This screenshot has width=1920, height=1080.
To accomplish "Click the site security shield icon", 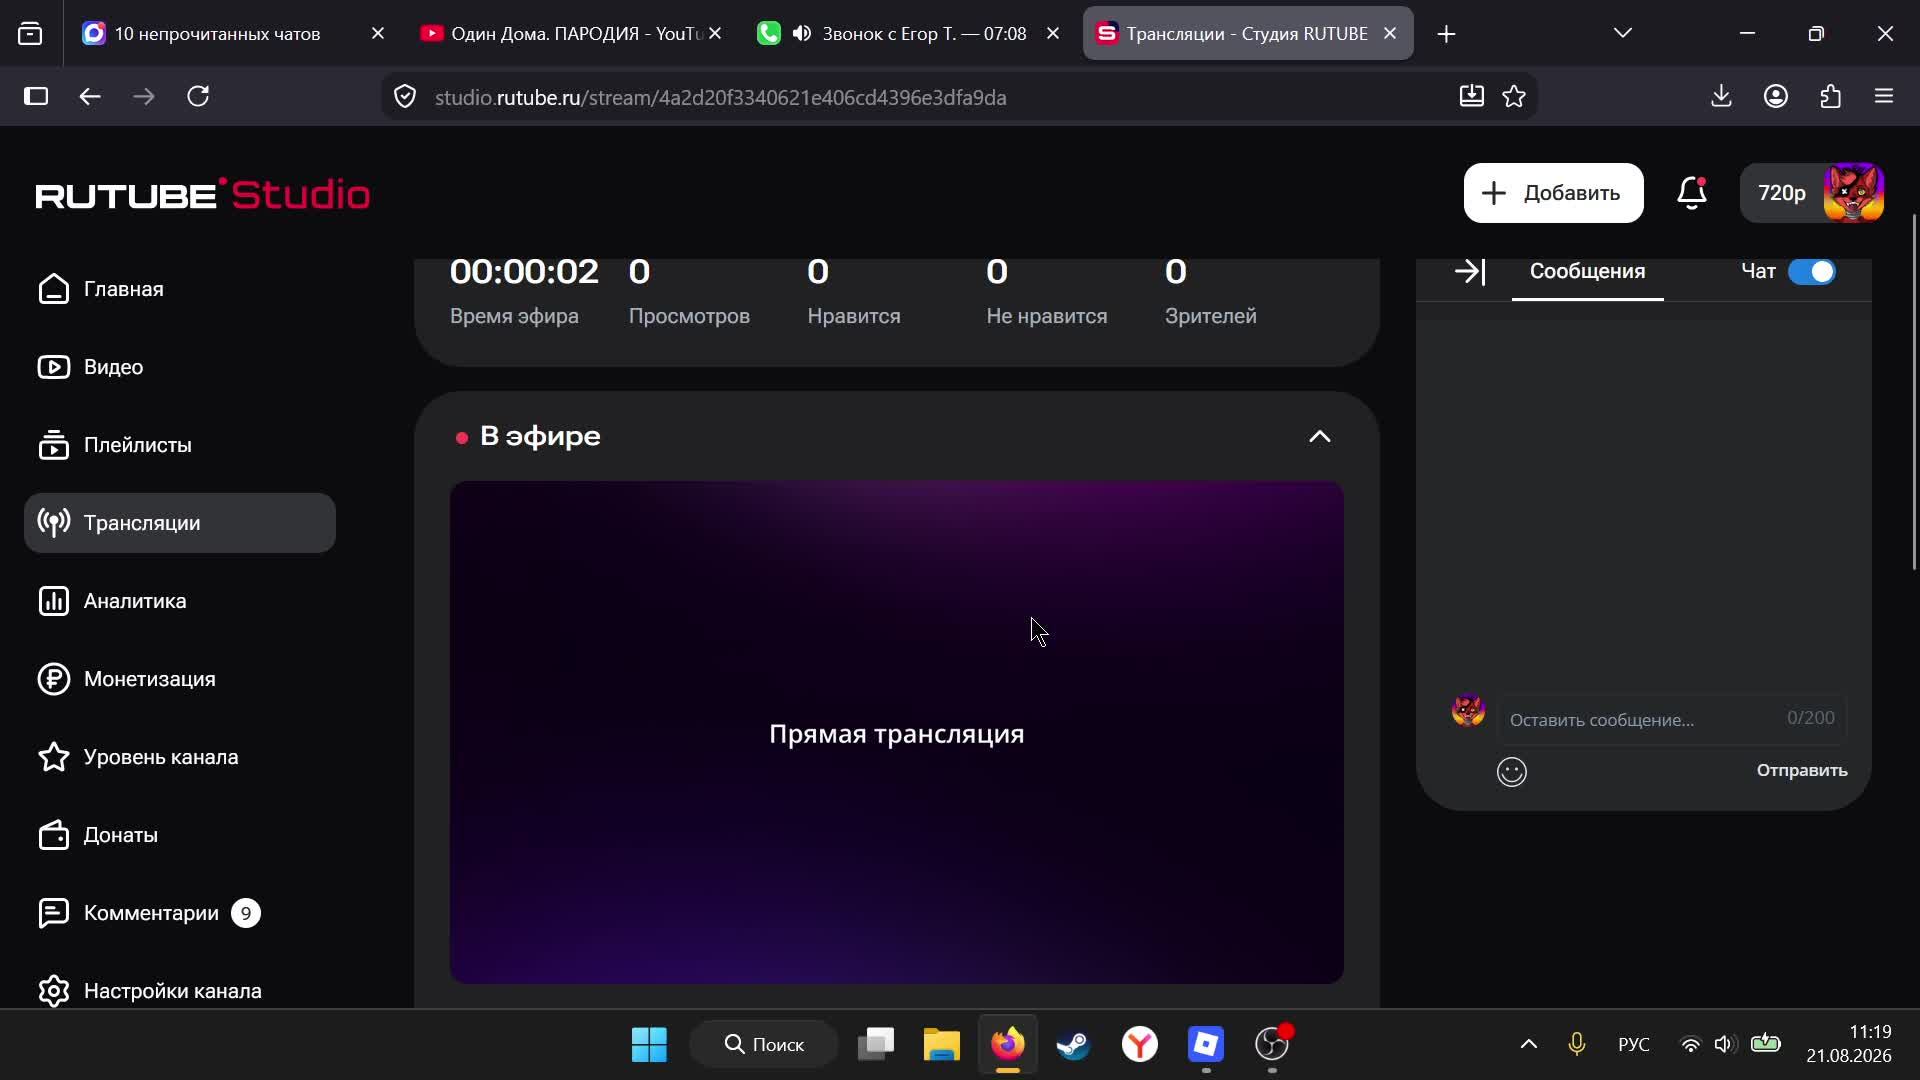I will (x=405, y=97).
